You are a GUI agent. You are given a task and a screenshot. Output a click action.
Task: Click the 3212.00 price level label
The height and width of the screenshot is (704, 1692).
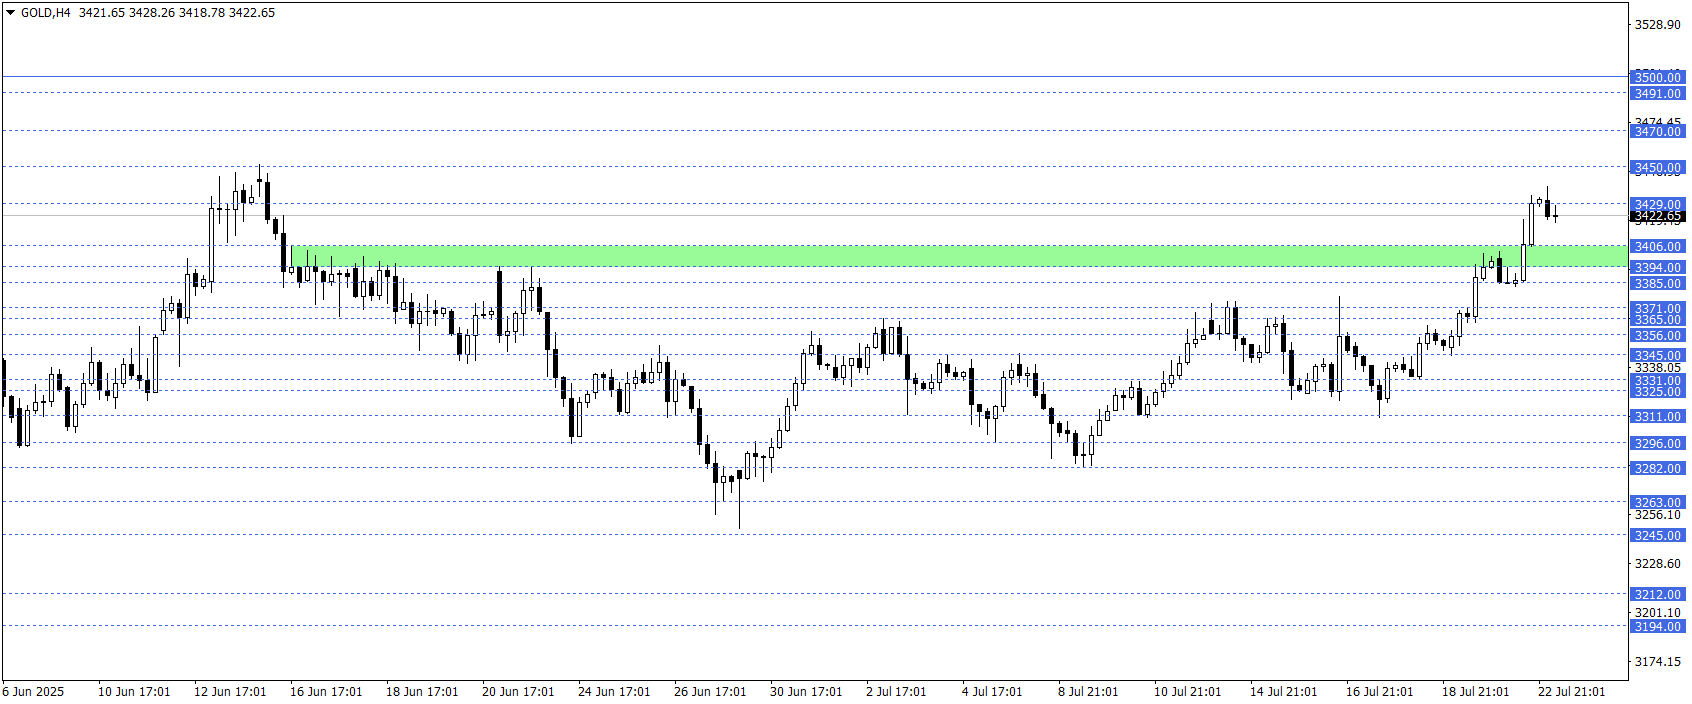click(1658, 594)
